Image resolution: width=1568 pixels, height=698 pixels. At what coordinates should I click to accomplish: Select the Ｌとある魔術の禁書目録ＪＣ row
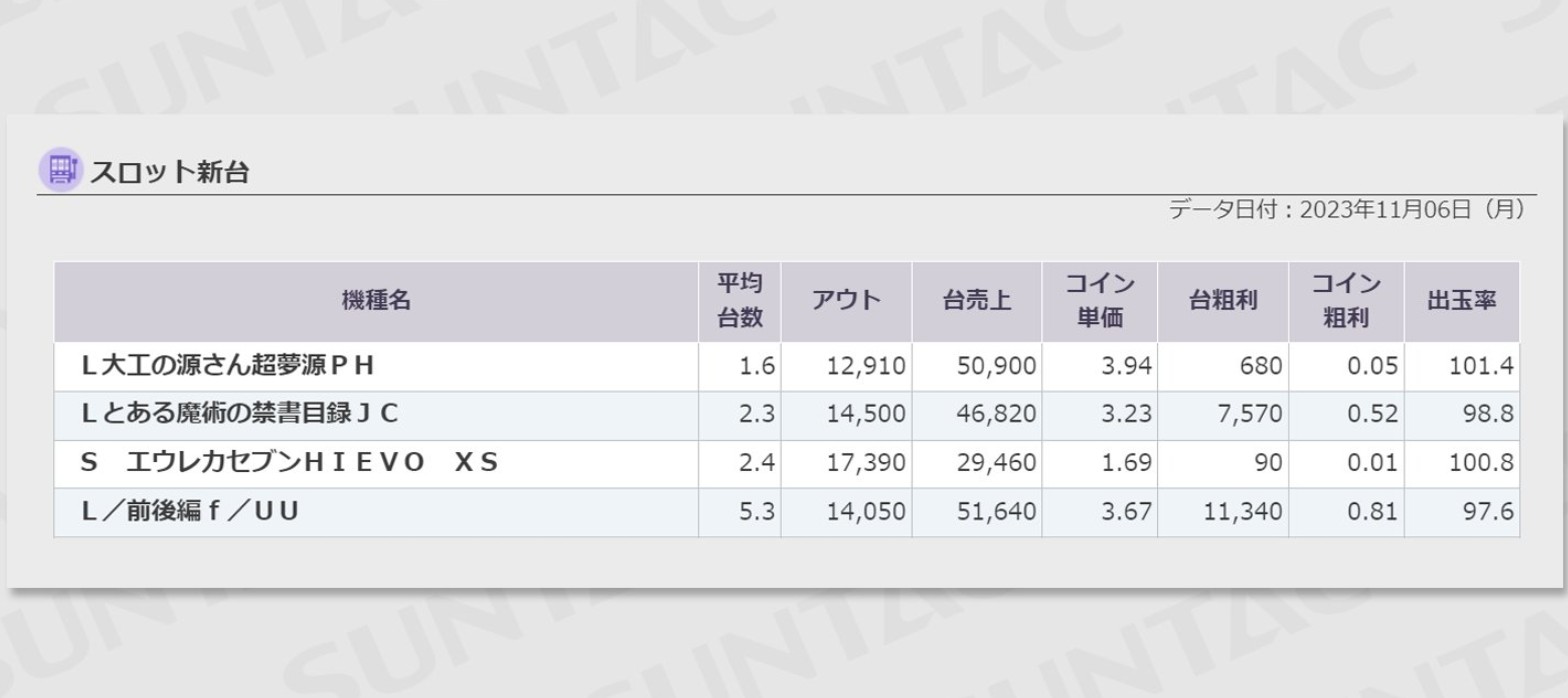pos(787,415)
